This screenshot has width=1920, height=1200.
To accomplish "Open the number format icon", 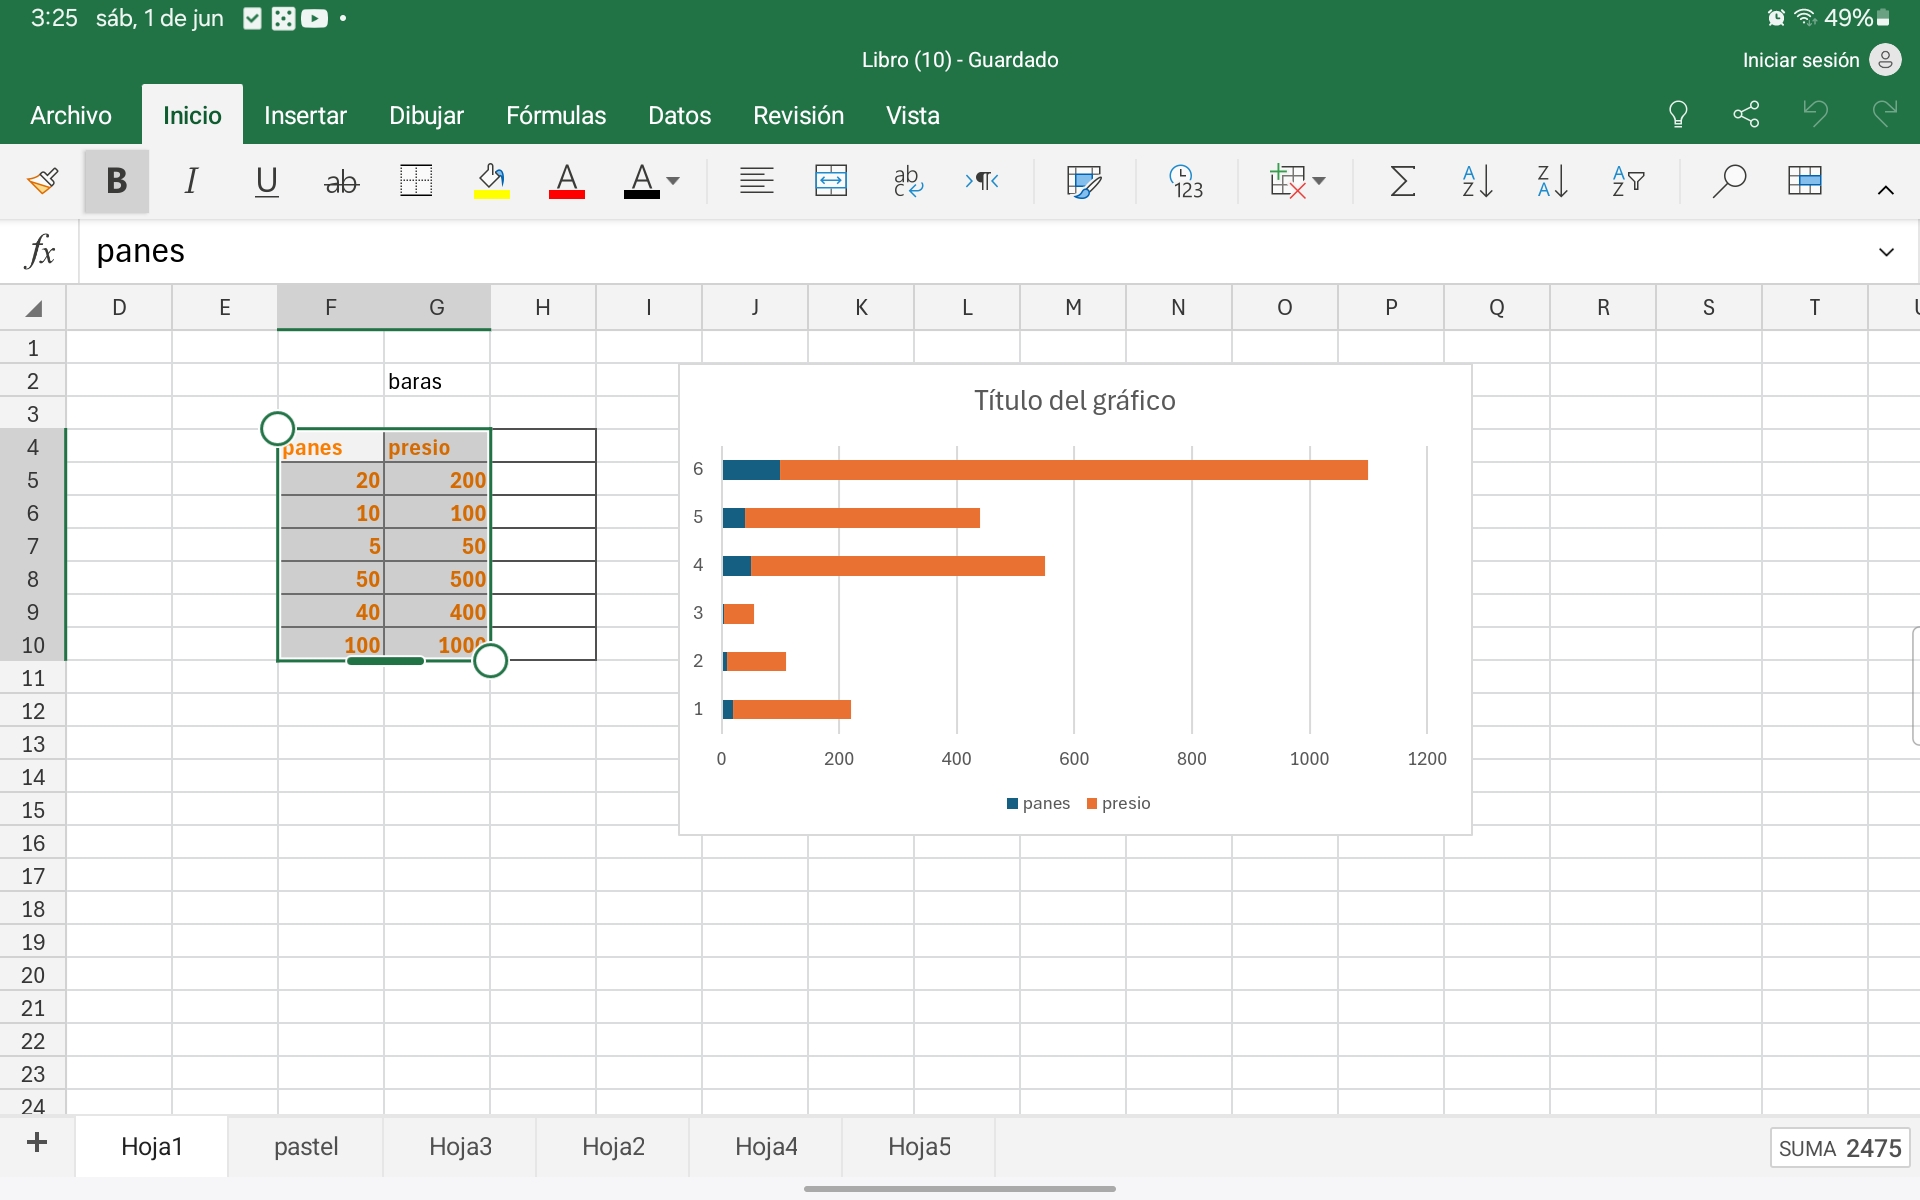I will [x=1186, y=181].
